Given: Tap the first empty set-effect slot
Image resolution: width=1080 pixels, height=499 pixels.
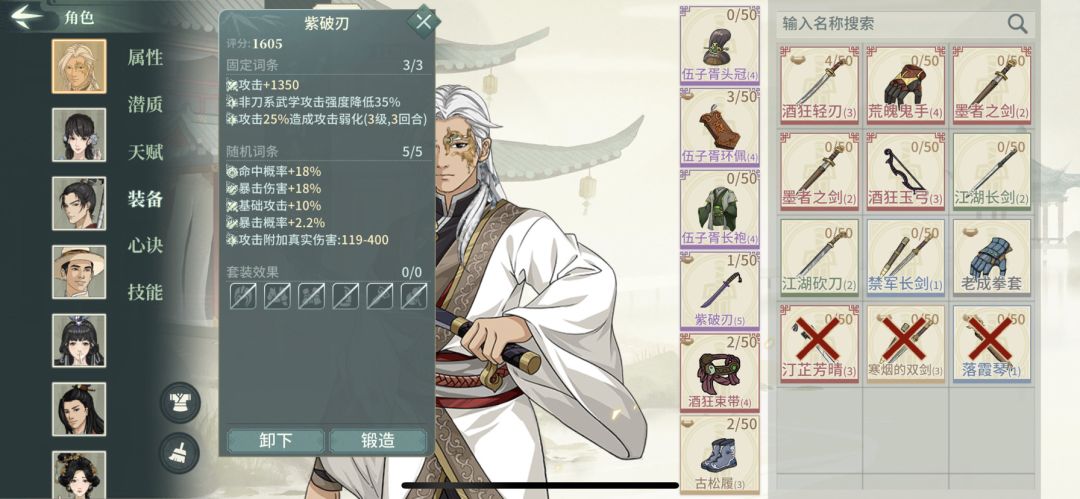Looking at the screenshot, I should pos(242,296).
